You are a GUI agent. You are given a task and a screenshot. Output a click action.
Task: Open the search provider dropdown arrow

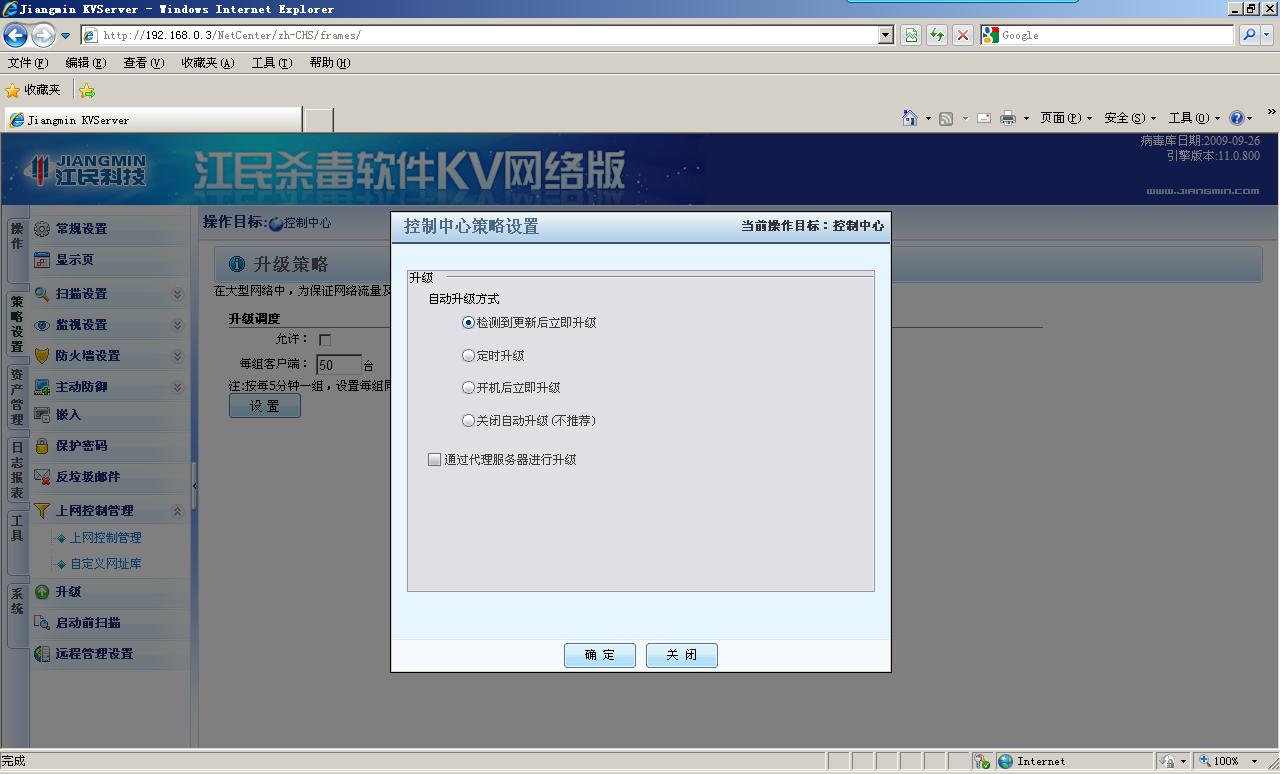[x=1267, y=35]
